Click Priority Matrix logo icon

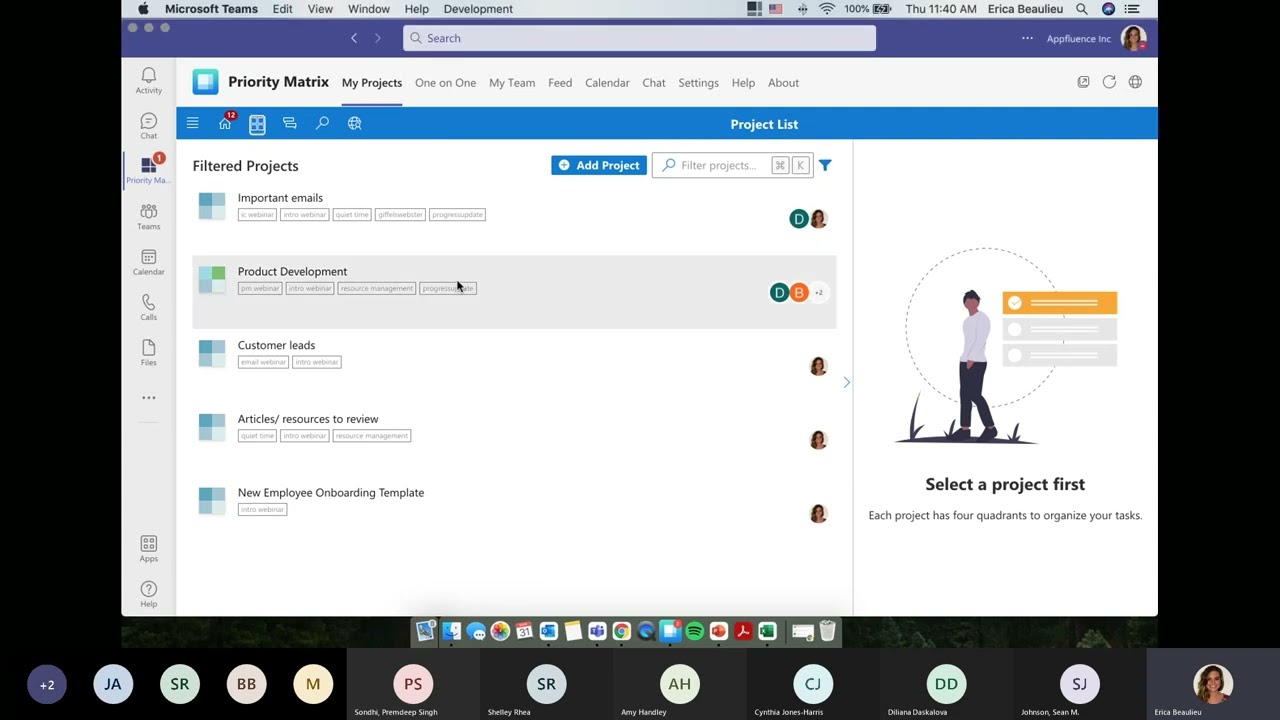pos(206,82)
